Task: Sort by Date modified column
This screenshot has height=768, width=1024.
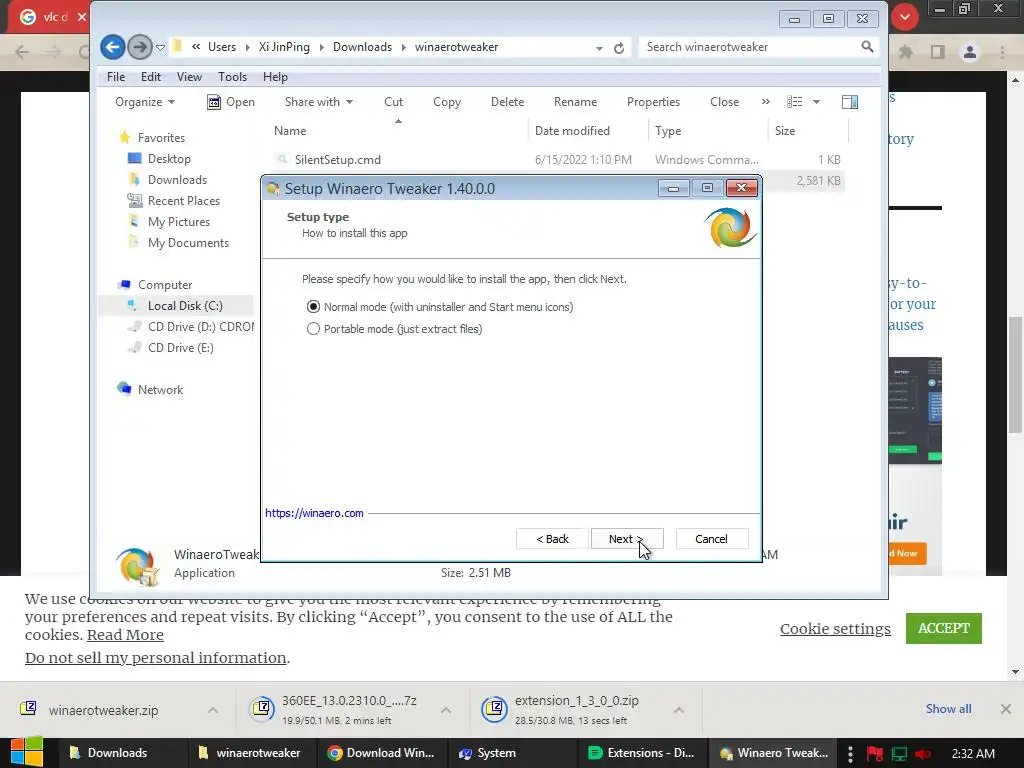Action: point(588,131)
